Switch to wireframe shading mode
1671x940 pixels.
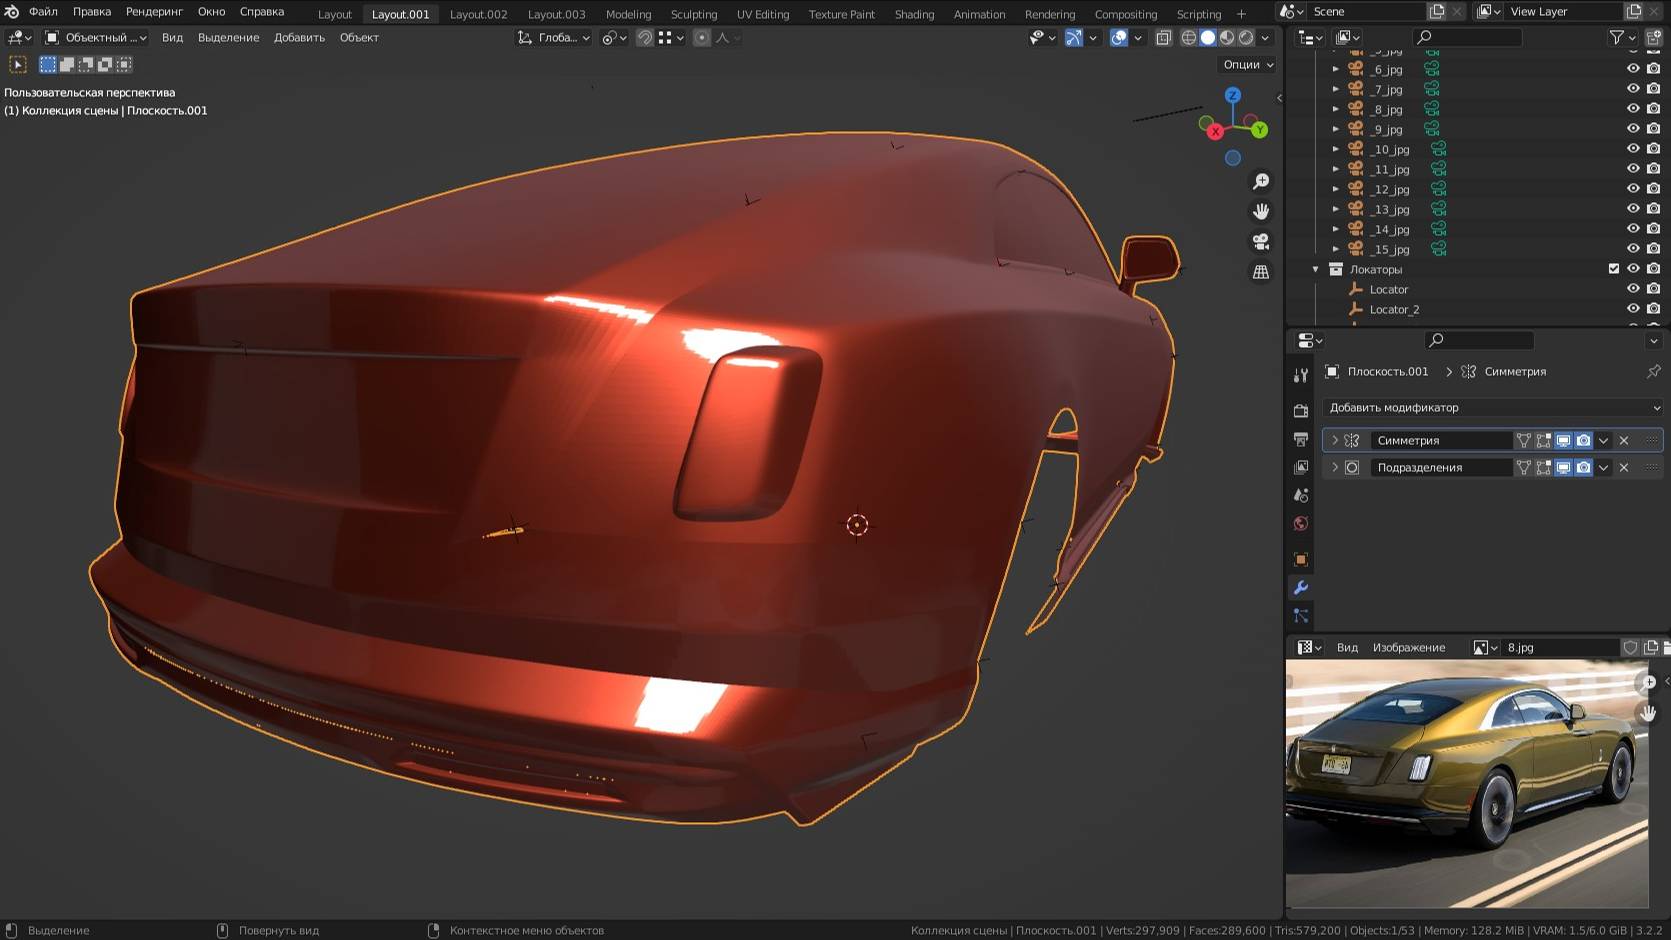coord(1189,38)
